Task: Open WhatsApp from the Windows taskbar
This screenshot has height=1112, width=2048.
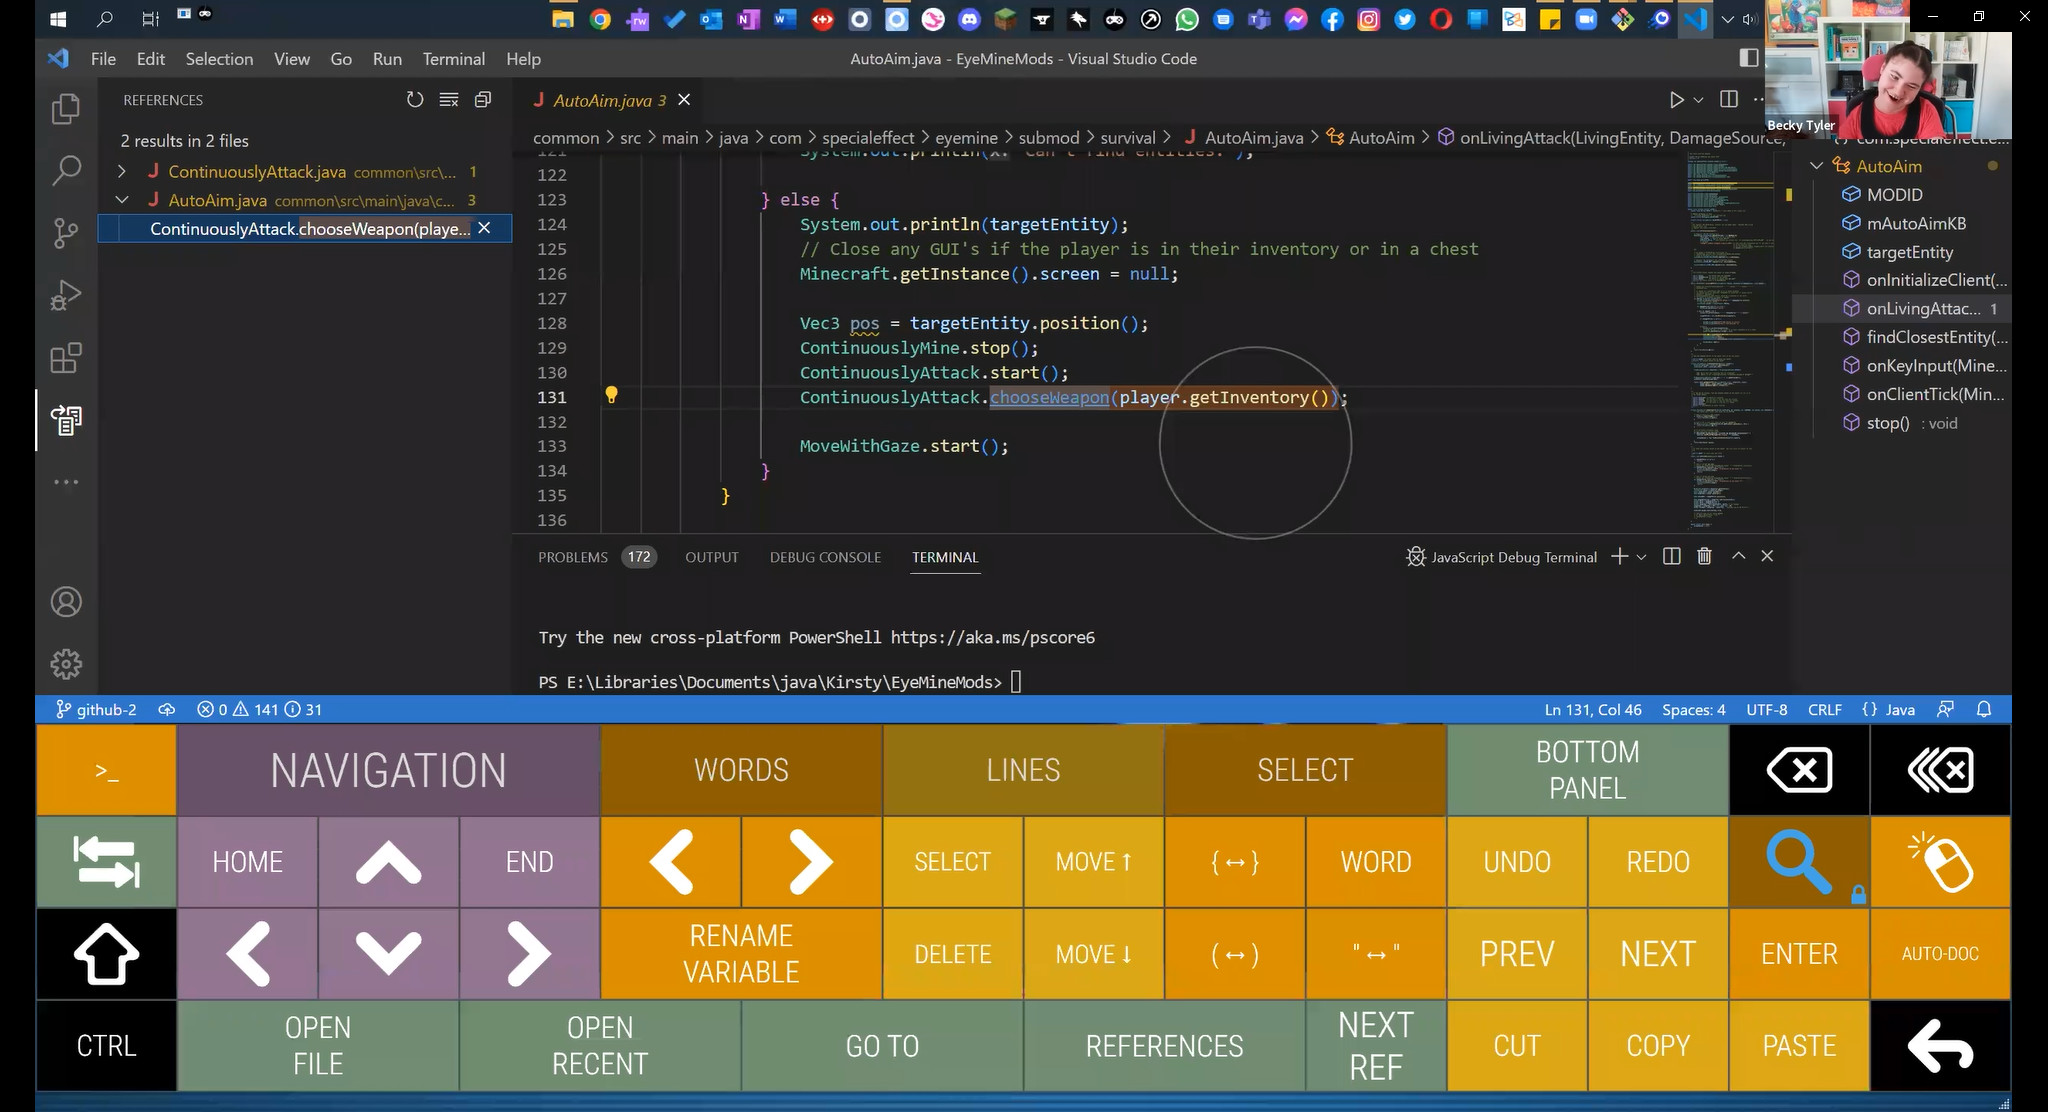Action: [1187, 19]
